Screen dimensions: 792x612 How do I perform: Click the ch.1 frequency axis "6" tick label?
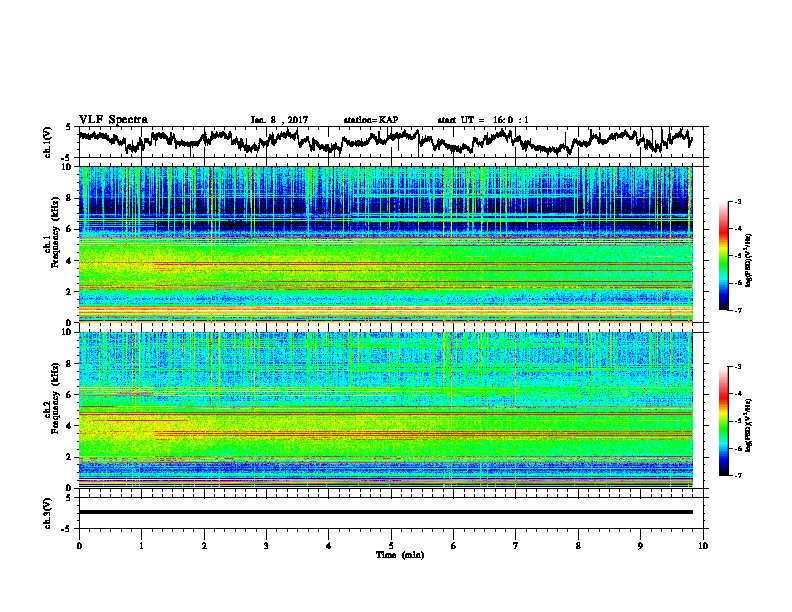70,230
